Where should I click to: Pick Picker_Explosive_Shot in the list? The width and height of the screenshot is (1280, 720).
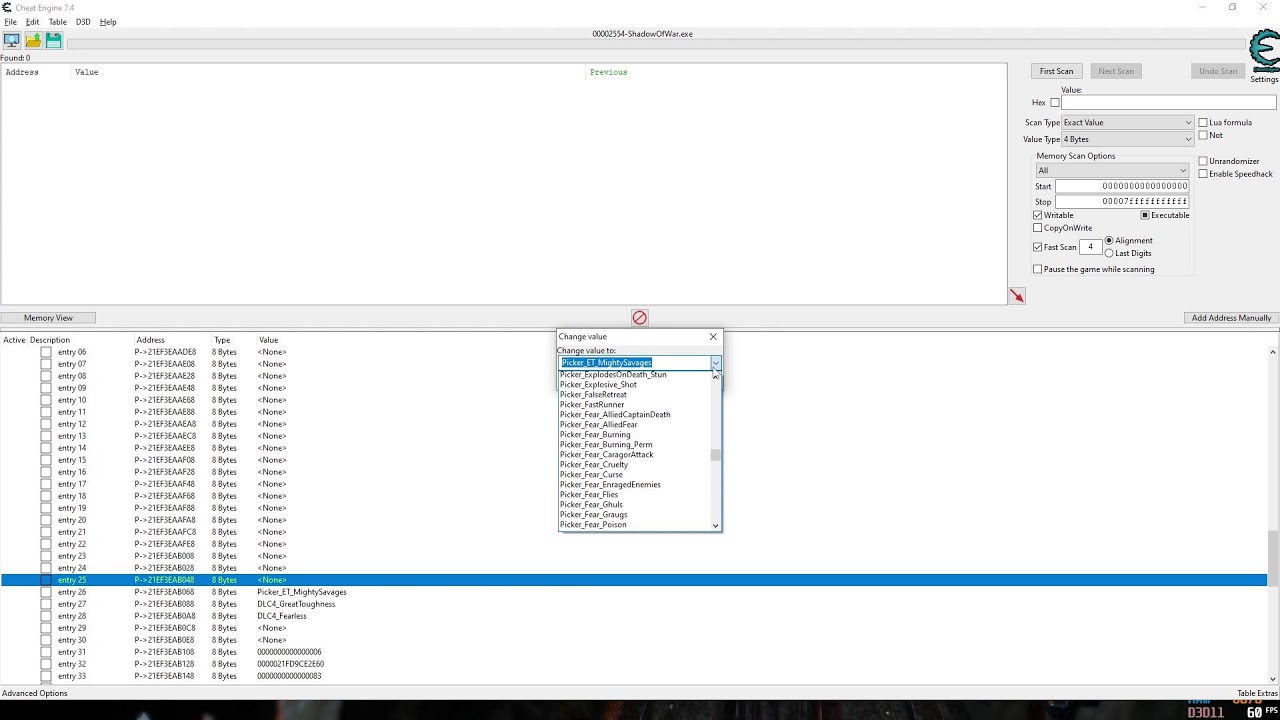pyautogui.click(x=598, y=385)
